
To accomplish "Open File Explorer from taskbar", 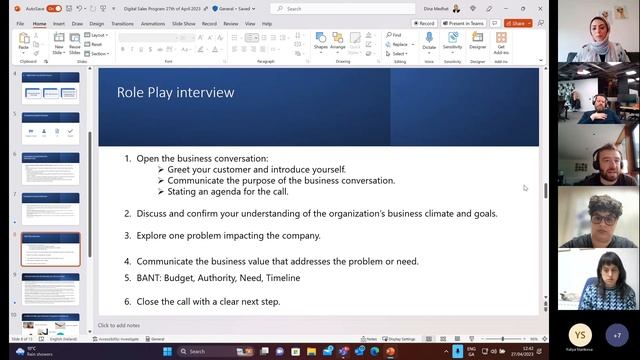I will pos(311,351).
